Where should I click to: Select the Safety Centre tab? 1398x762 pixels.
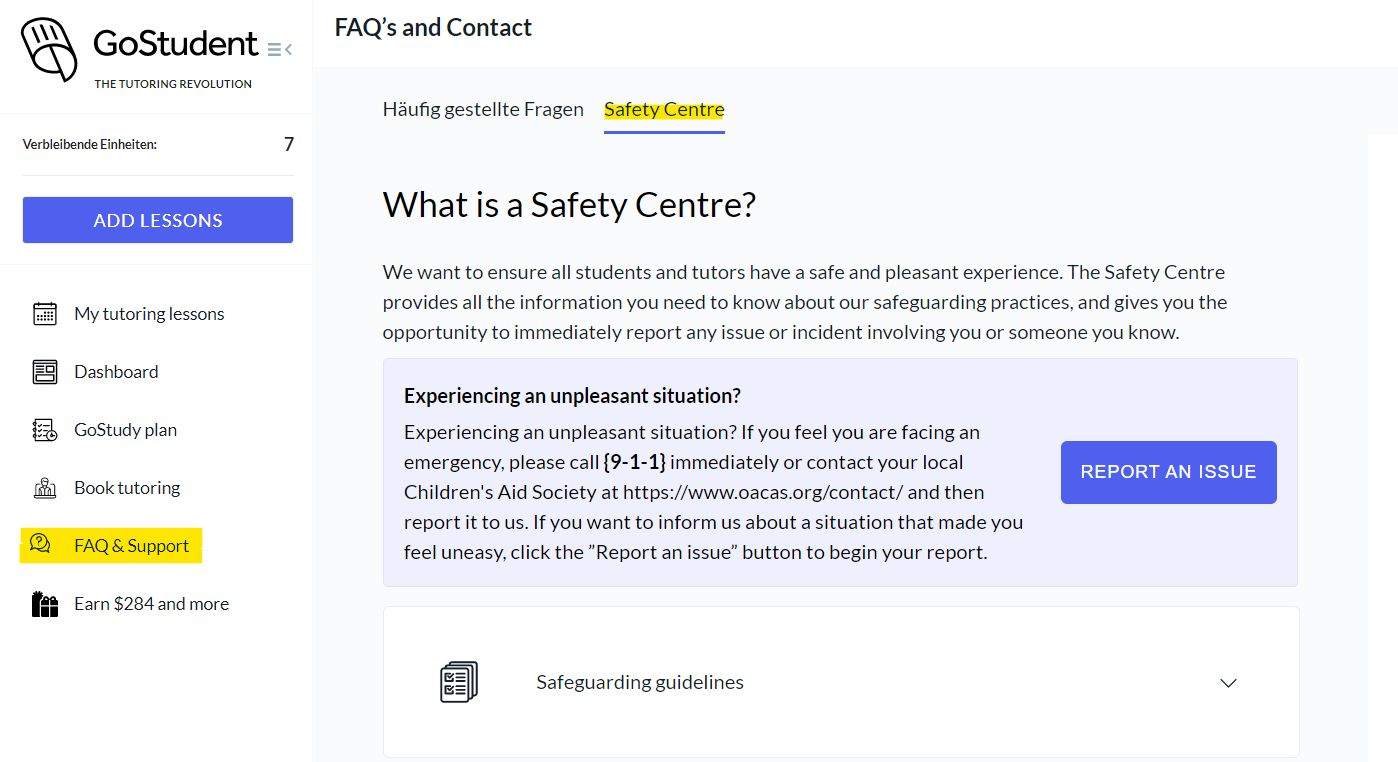point(664,110)
